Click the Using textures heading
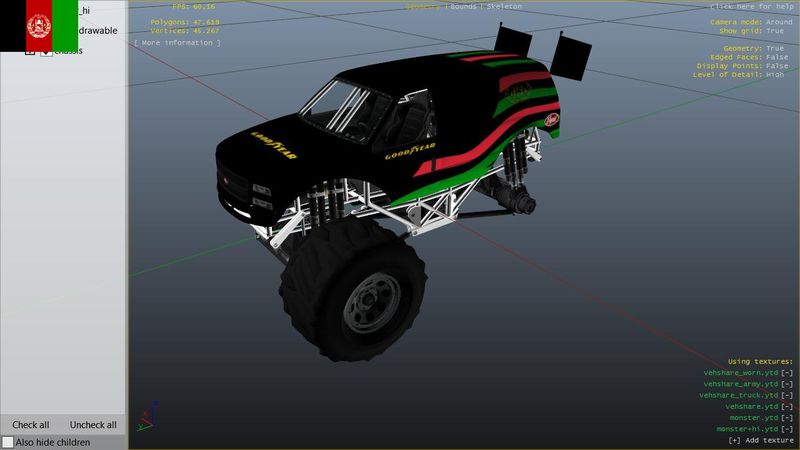Image resolution: width=800 pixels, height=450 pixels. [761, 362]
